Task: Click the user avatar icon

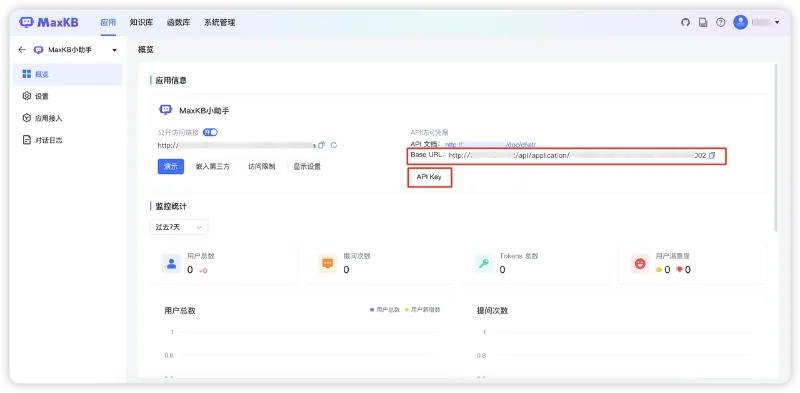Action: (x=740, y=22)
